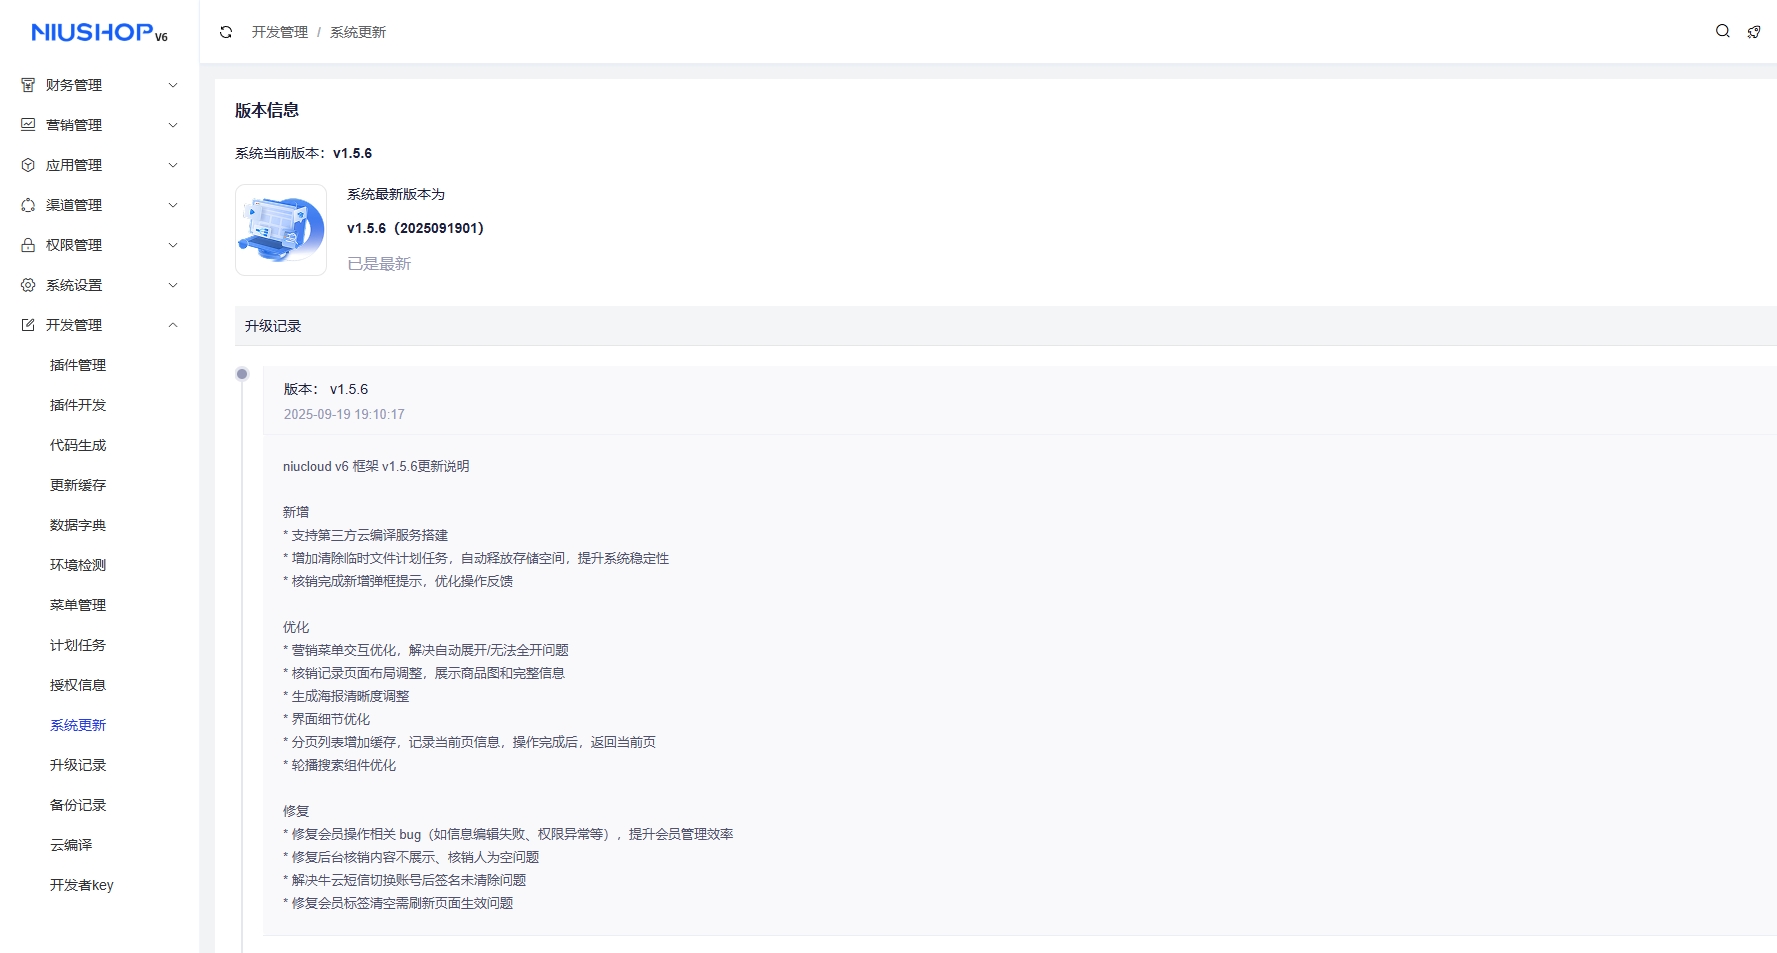The width and height of the screenshot is (1777, 953).
Task: Open the 升级记录 submenu page
Action: [x=78, y=765]
